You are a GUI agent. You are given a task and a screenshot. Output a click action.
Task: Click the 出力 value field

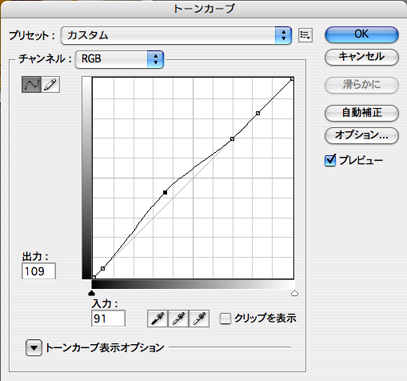pyautogui.click(x=39, y=271)
